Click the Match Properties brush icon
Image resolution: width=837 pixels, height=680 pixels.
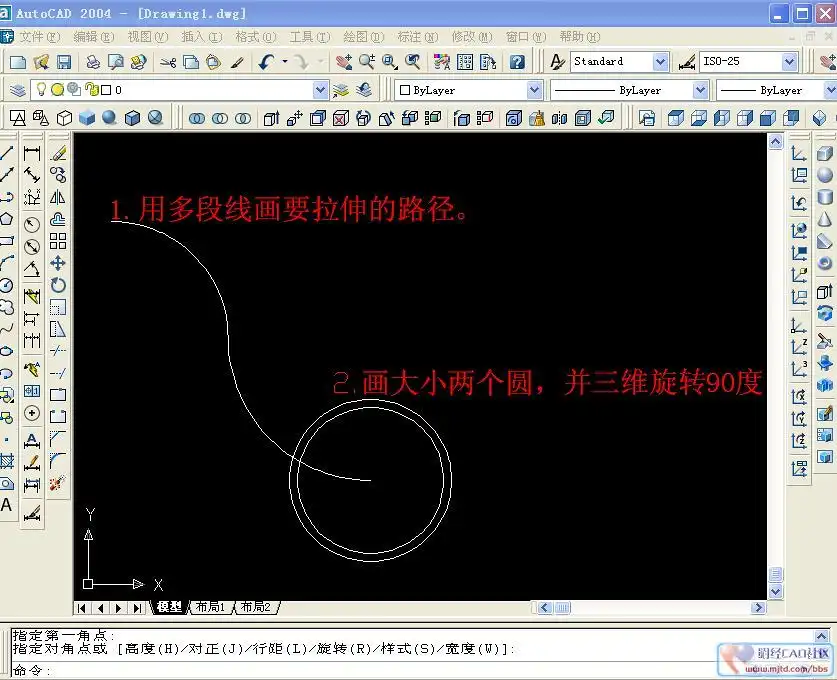click(x=237, y=62)
